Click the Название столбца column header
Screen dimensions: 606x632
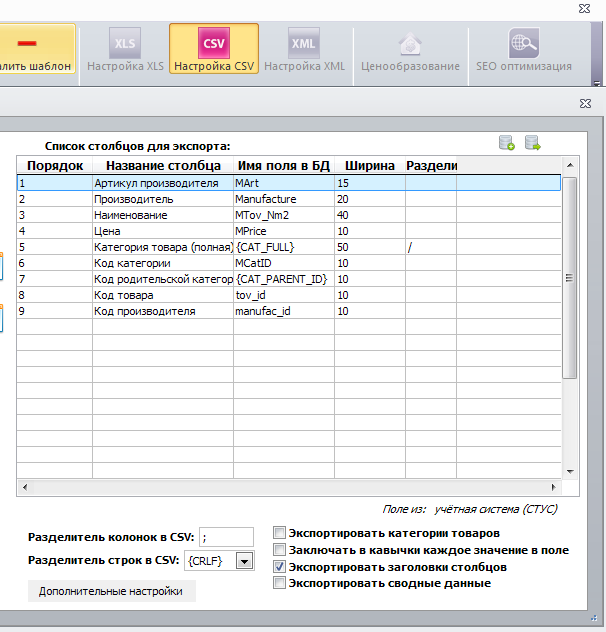click(163, 165)
